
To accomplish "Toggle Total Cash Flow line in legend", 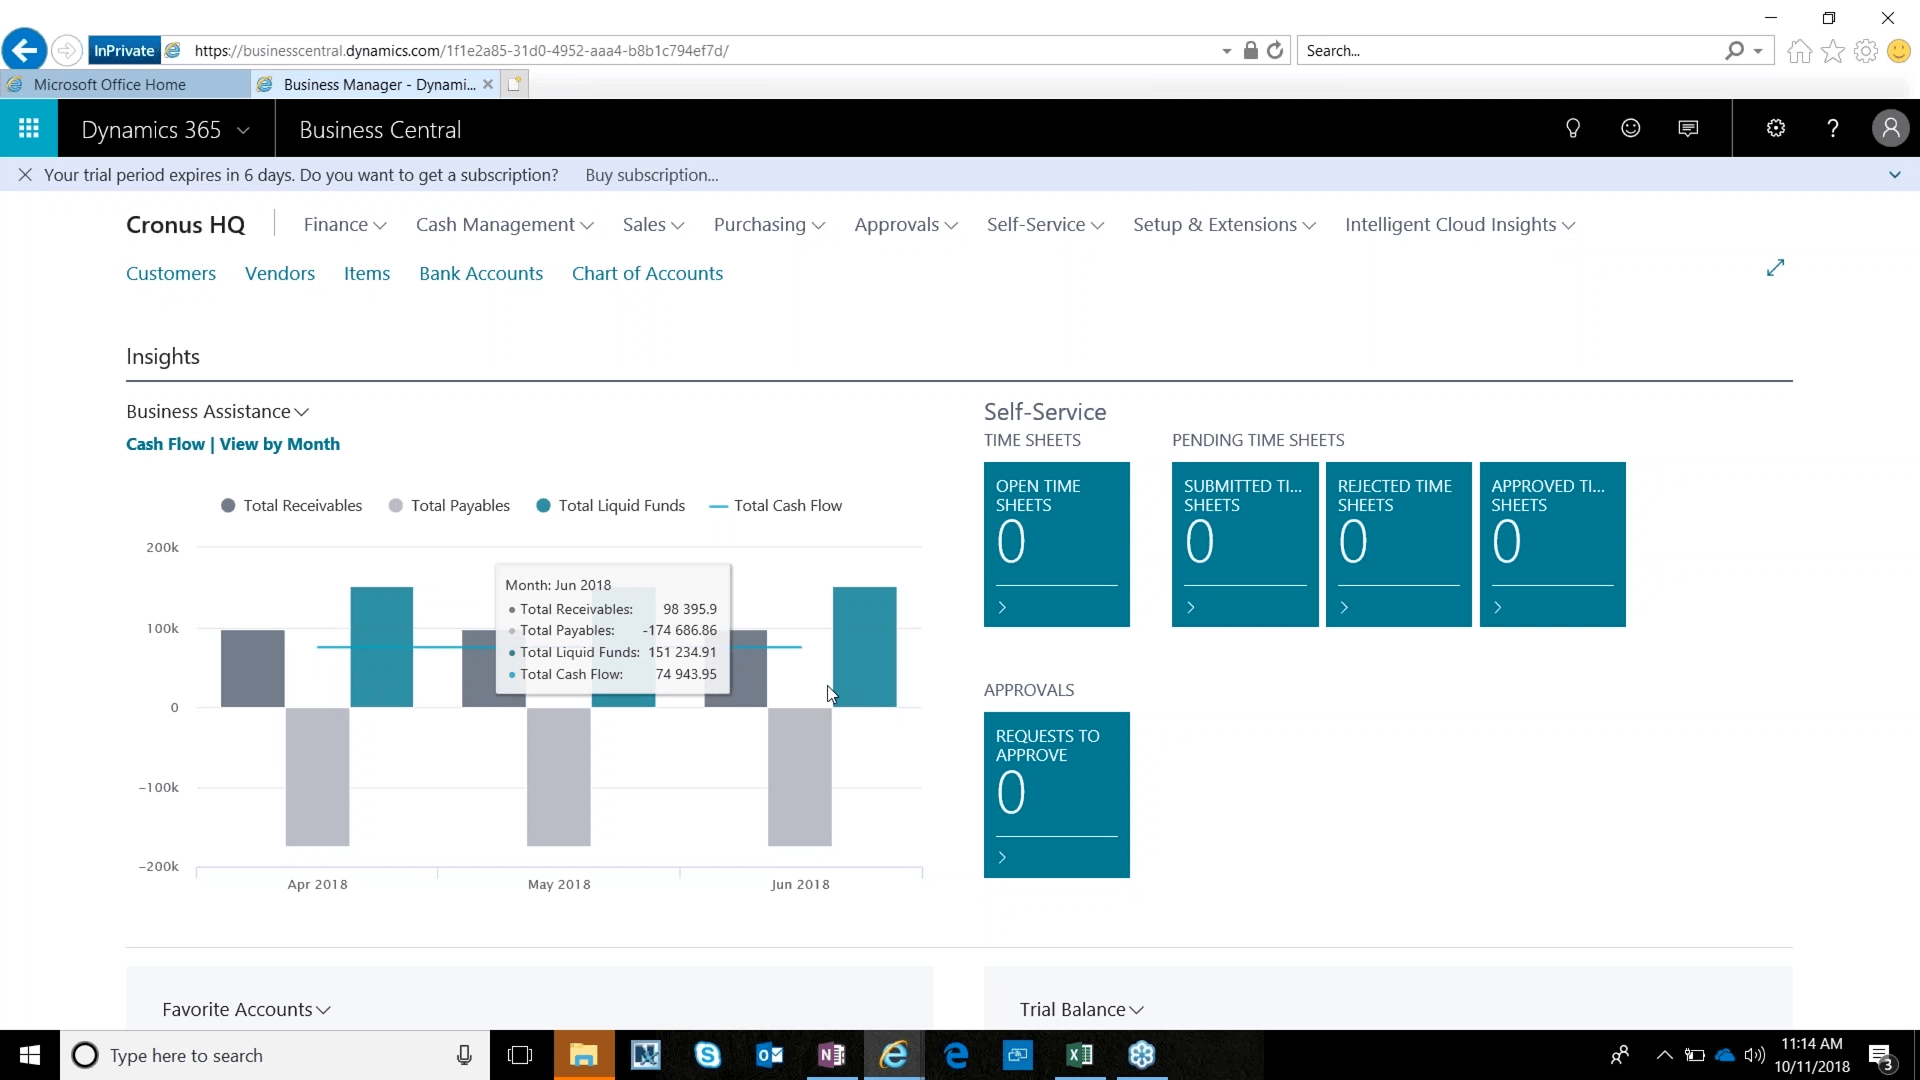I will click(x=776, y=506).
